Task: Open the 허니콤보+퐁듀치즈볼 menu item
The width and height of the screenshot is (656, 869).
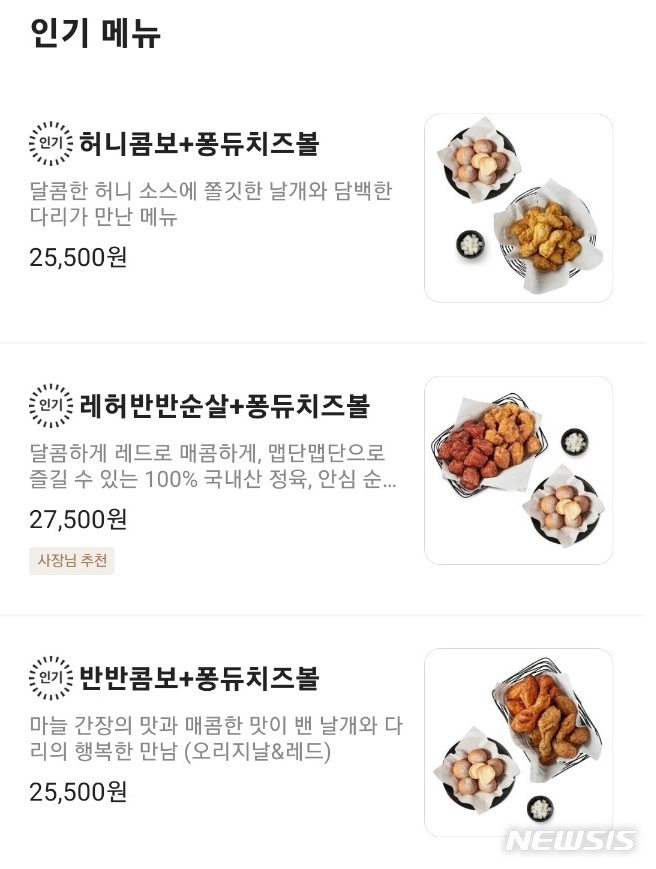Action: (x=198, y=143)
